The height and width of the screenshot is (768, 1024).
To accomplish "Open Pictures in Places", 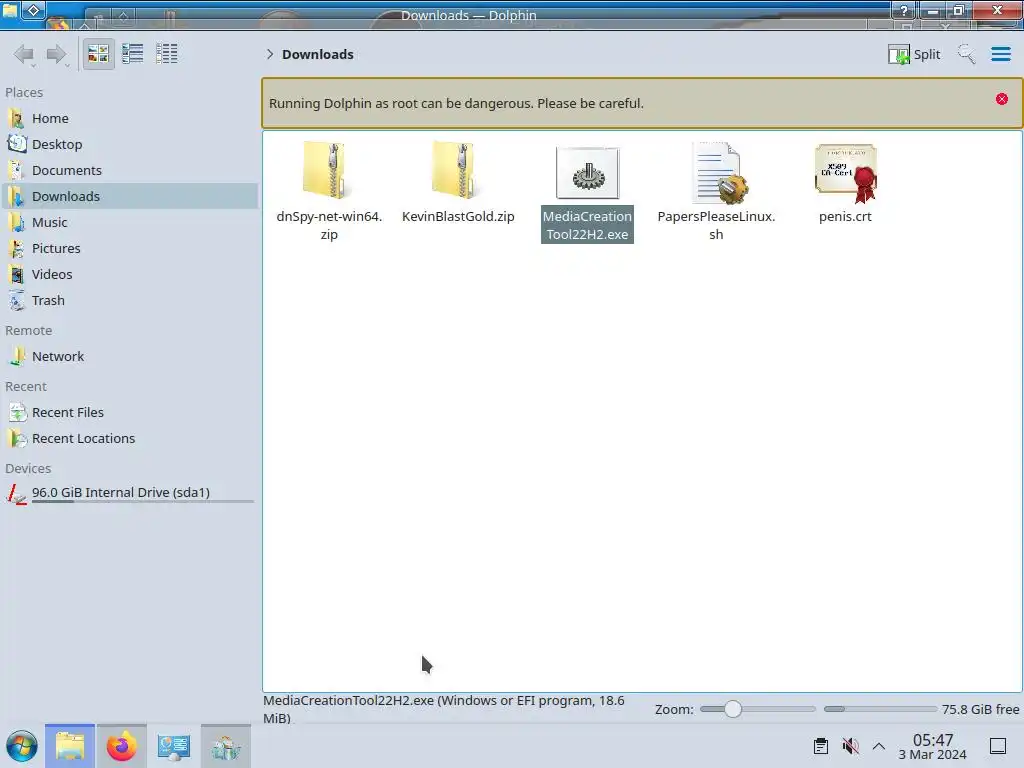I will [x=130, y=249].
